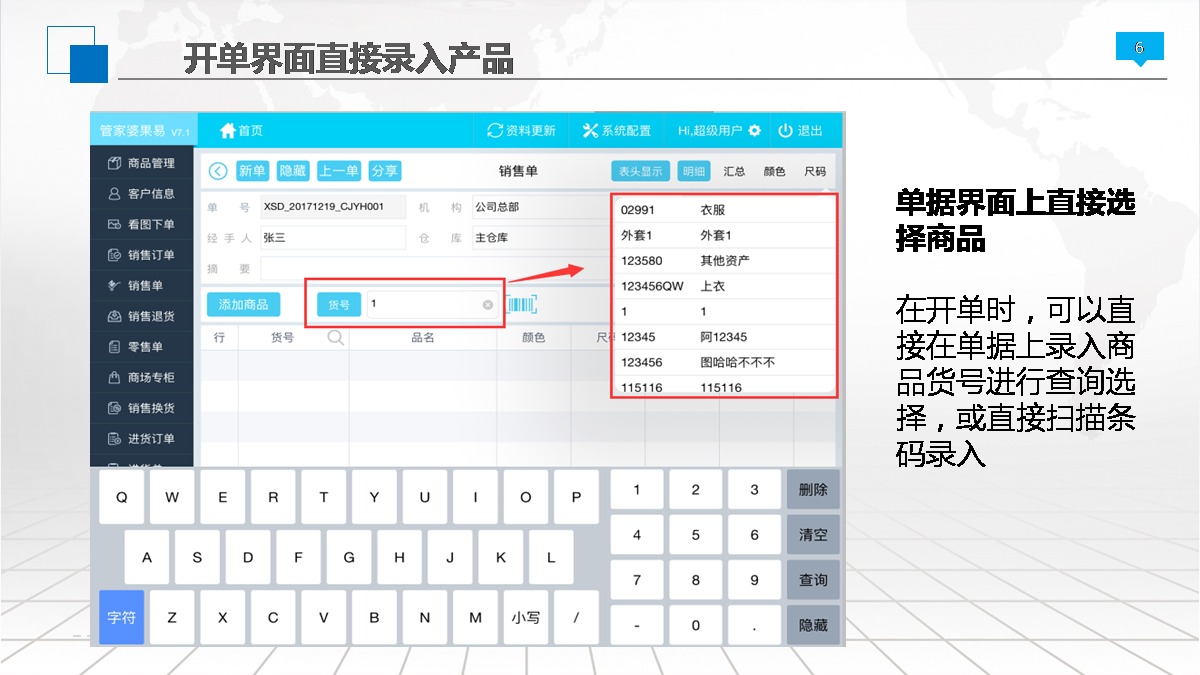Click the 添加商品 button

[243, 305]
